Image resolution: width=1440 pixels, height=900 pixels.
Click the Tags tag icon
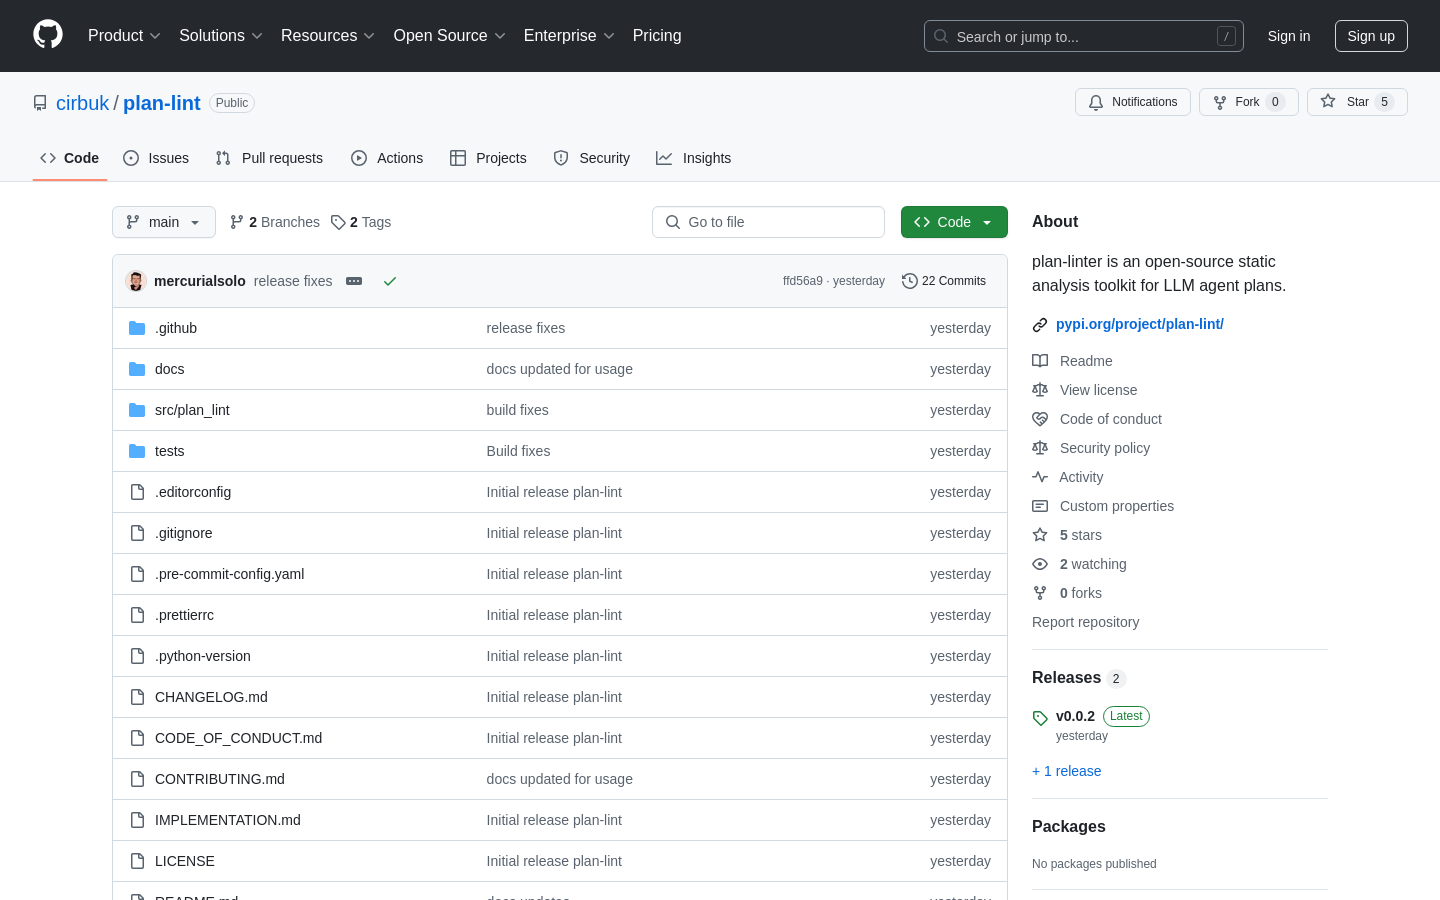[338, 222]
